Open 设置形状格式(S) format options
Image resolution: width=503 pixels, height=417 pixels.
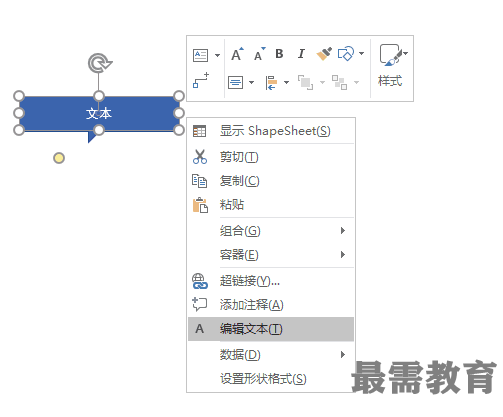(x=271, y=379)
